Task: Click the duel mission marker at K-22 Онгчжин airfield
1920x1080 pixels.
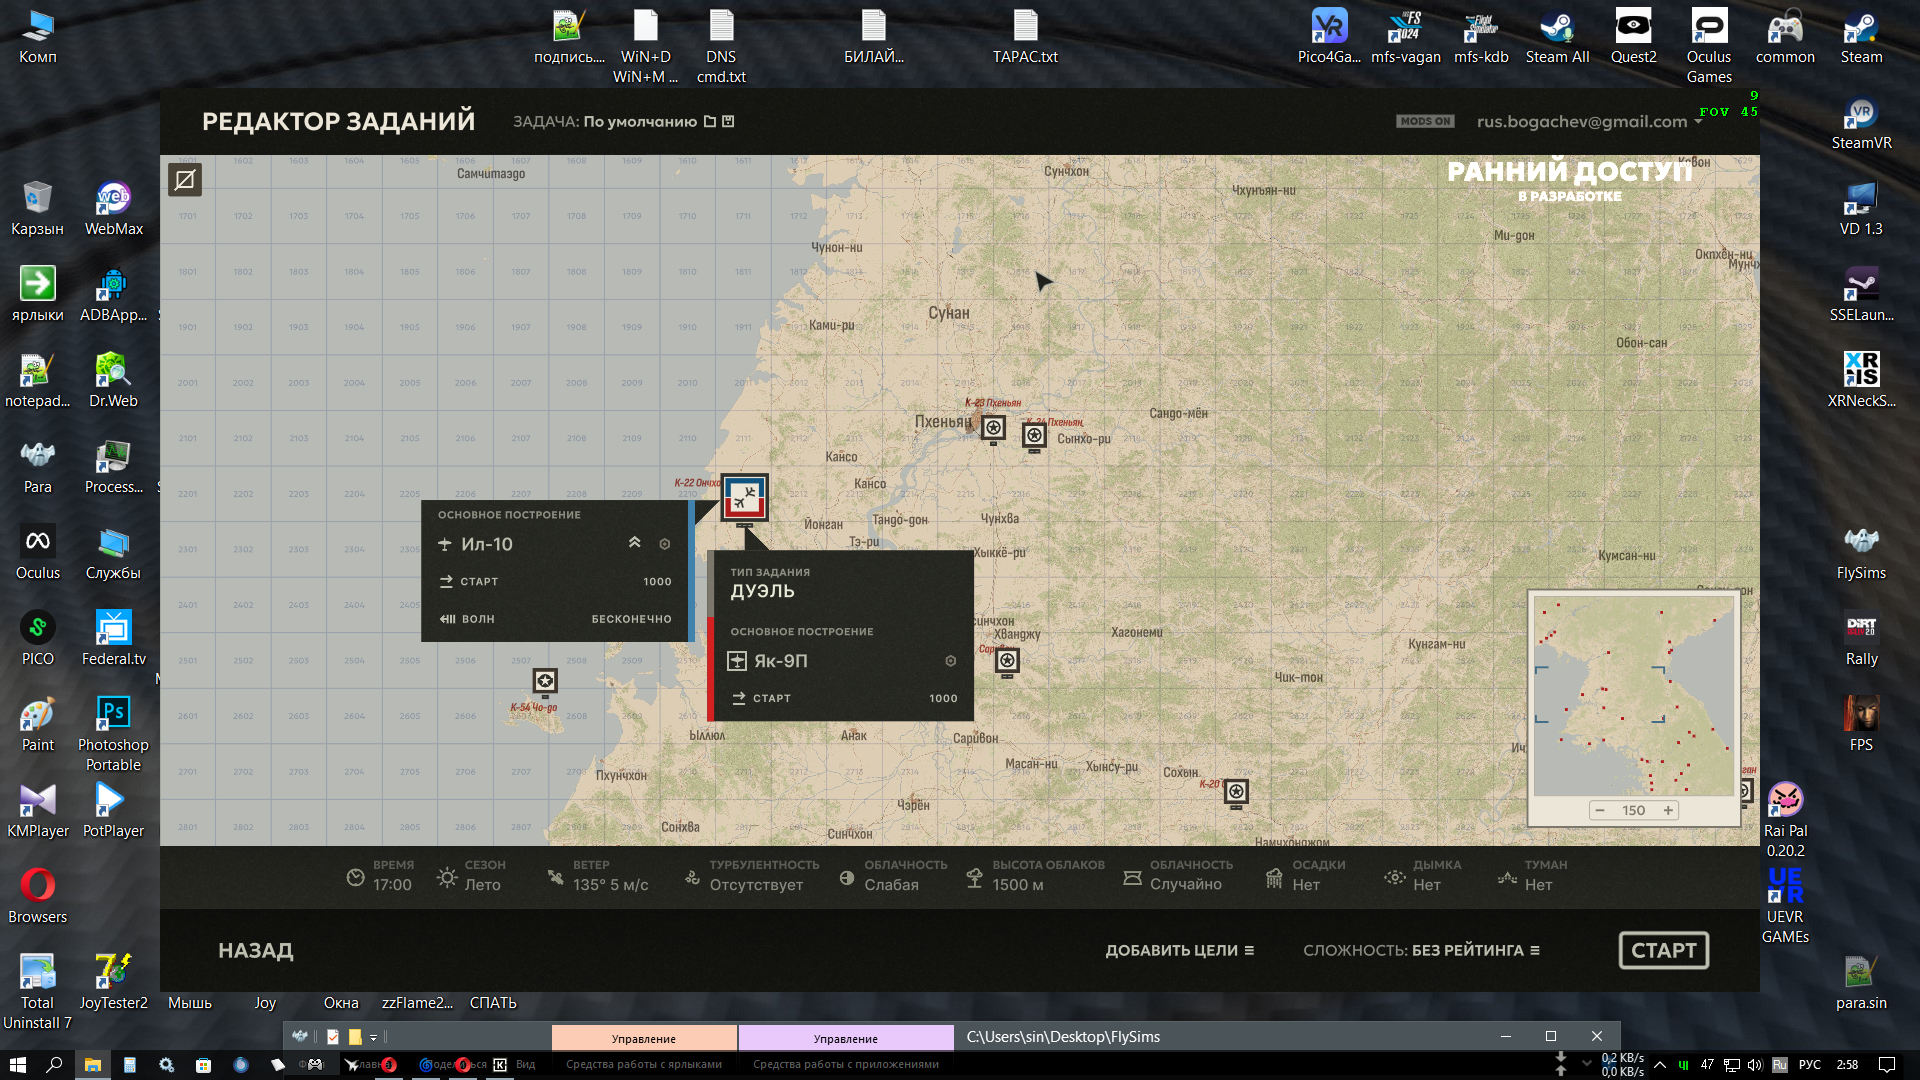Action: click(744, 497)
